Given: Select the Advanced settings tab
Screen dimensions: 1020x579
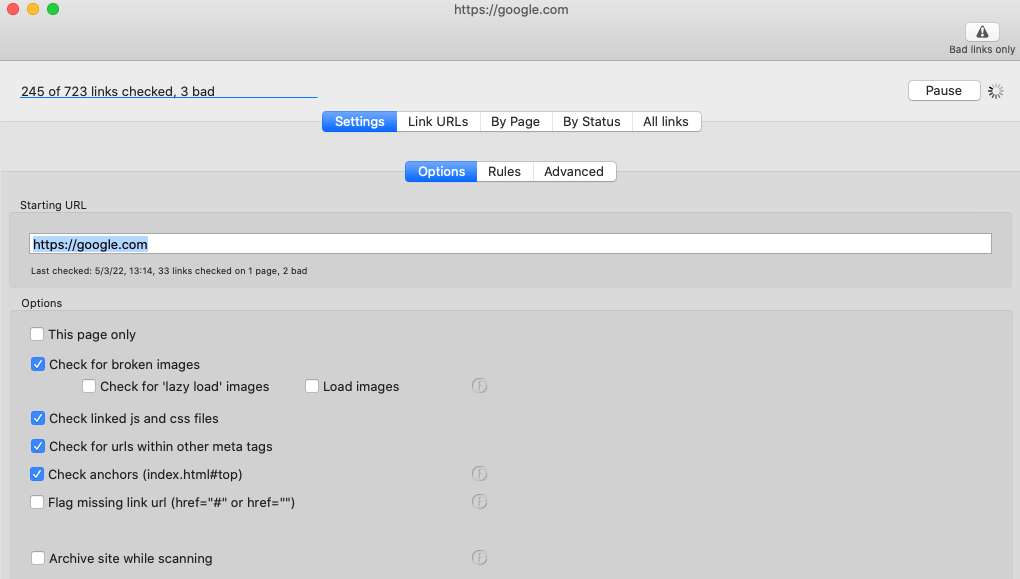Looking at the screenshot, I should click(574, 172).
